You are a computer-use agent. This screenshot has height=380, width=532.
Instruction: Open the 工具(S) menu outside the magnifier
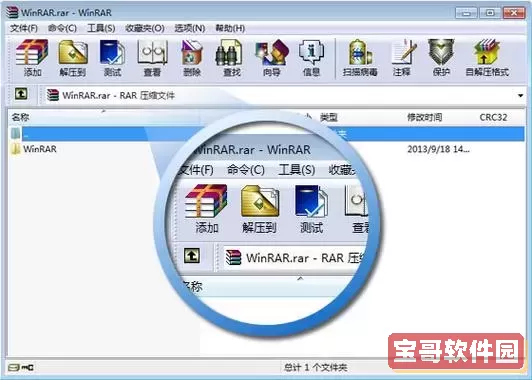coord(101,28)
